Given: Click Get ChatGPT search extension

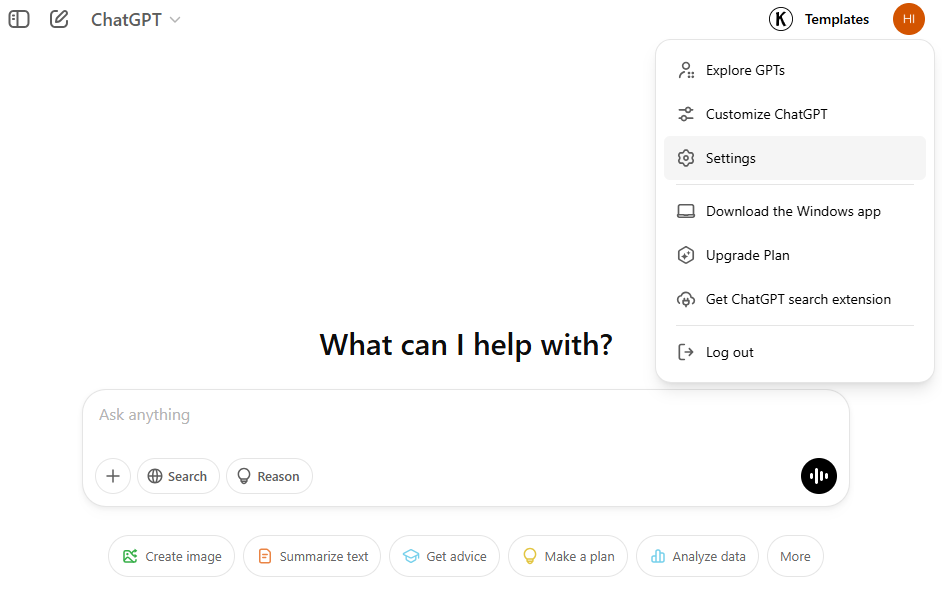Looking at the screenshot, I should tap(794, 299).
